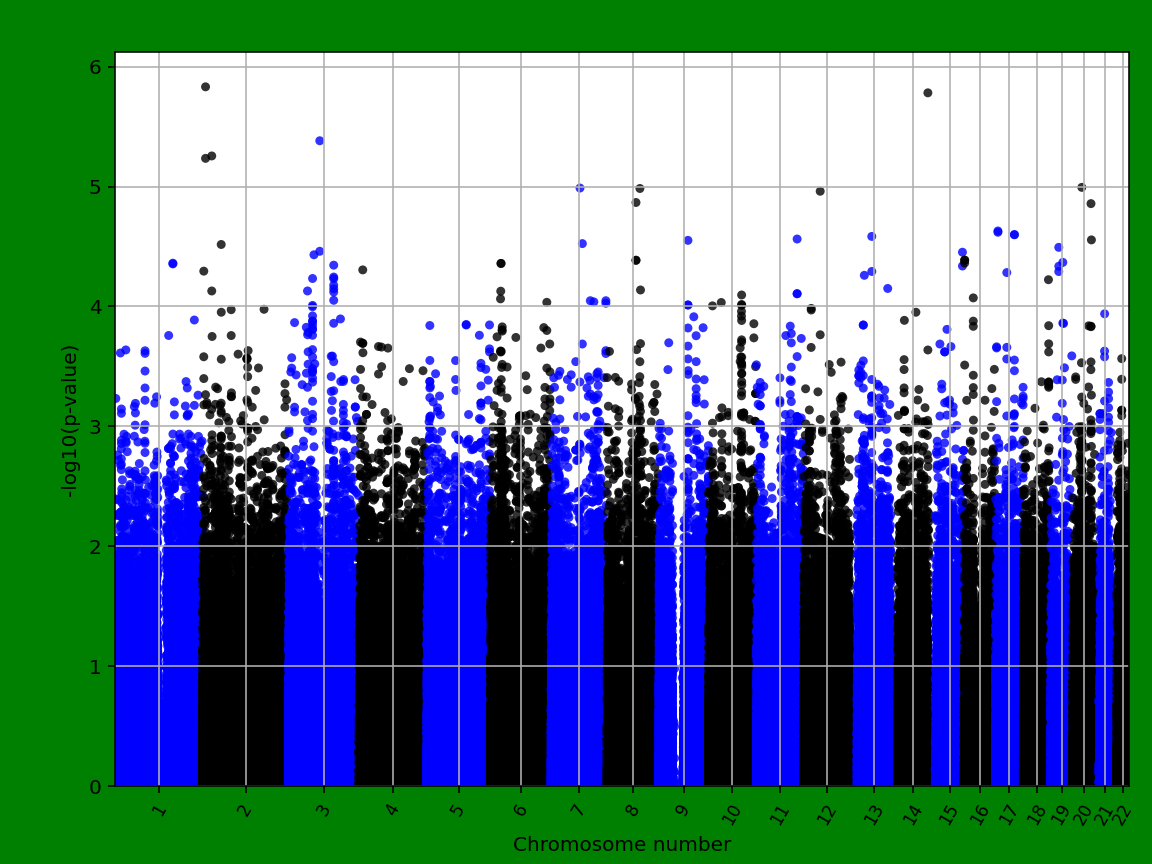Click the chromosome 9 tick label
This screenshot has width=1152, height=864.
tap(679, 806)
